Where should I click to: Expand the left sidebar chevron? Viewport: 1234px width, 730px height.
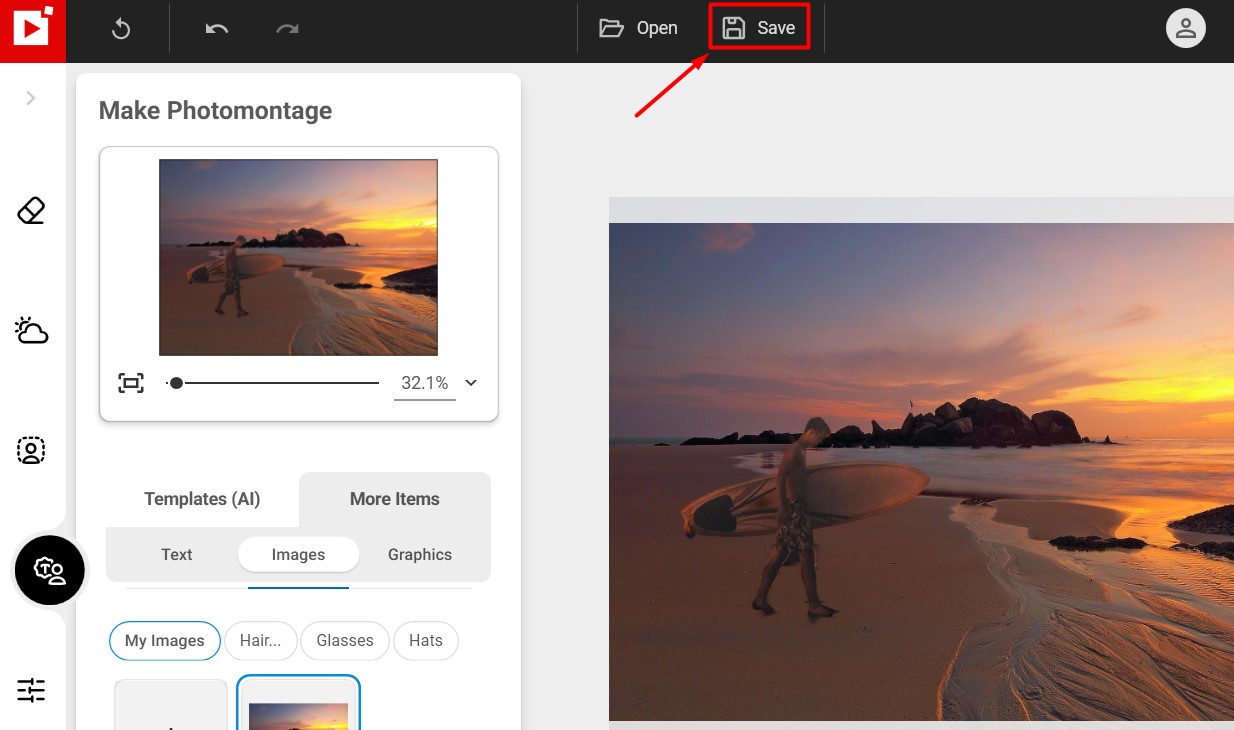click(31, 98)
